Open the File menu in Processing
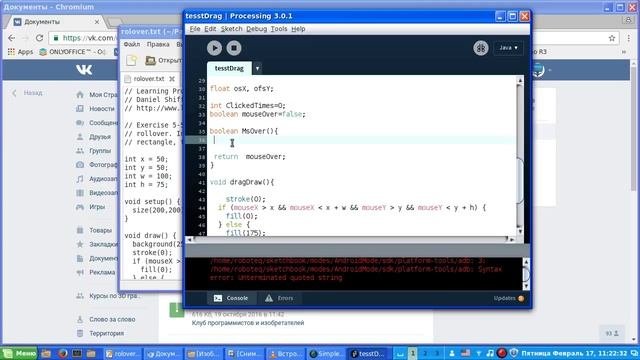 pyautogui.click(x=195, y=29)
